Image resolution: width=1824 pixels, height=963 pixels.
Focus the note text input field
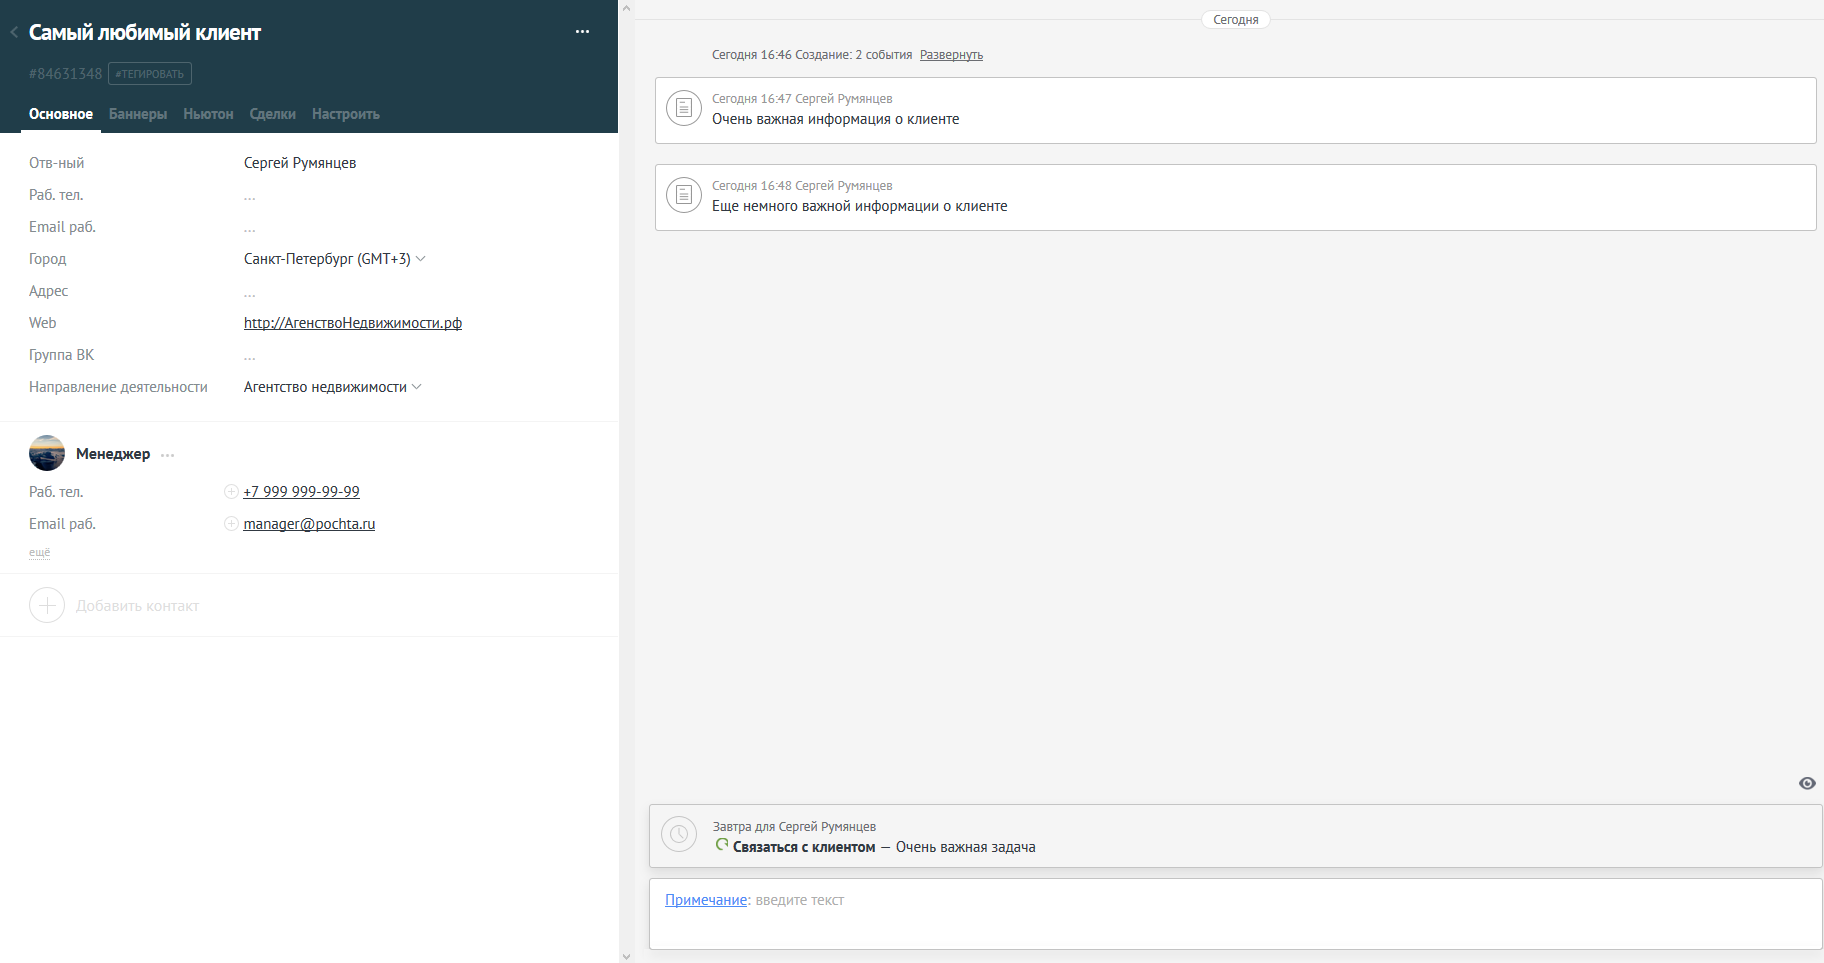click(x=1236, y=914)
